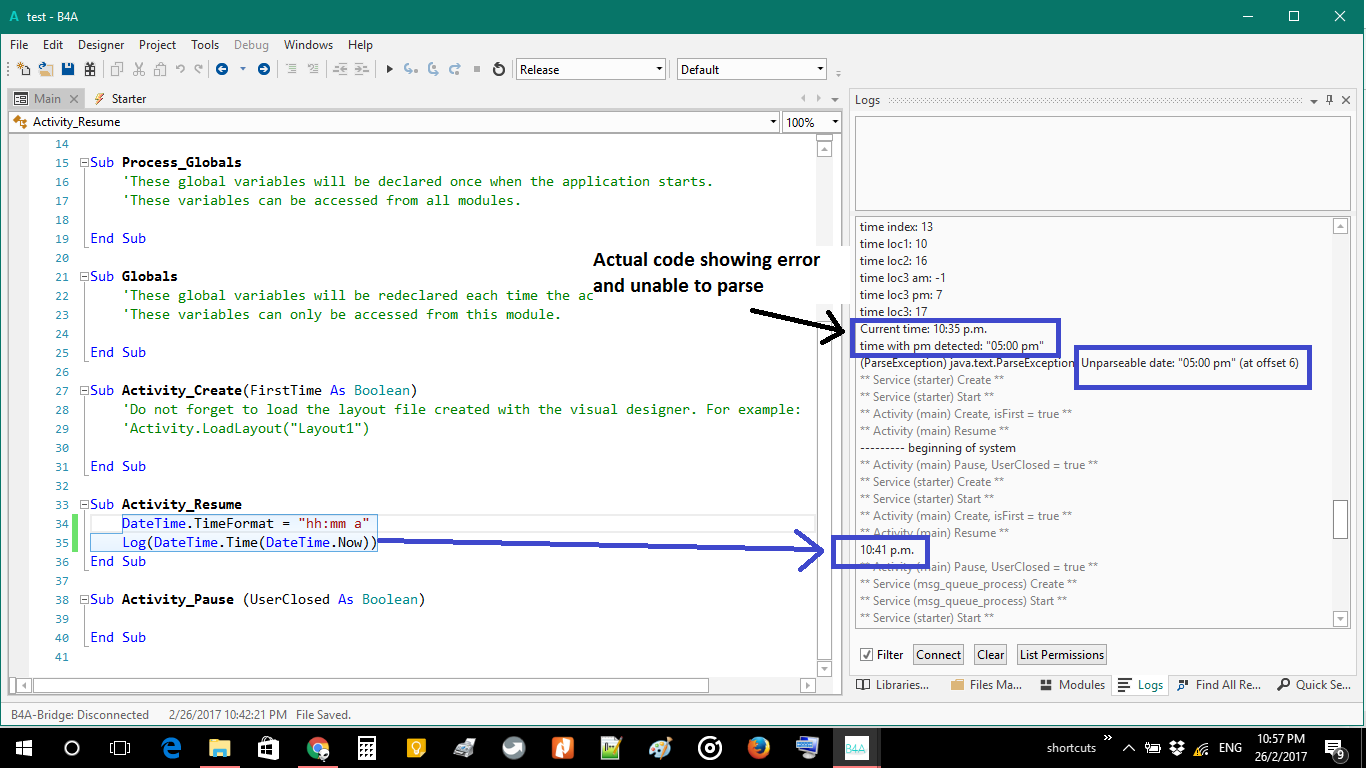
Task: Click the Save file toolbar icon
Action: [68, 69]
